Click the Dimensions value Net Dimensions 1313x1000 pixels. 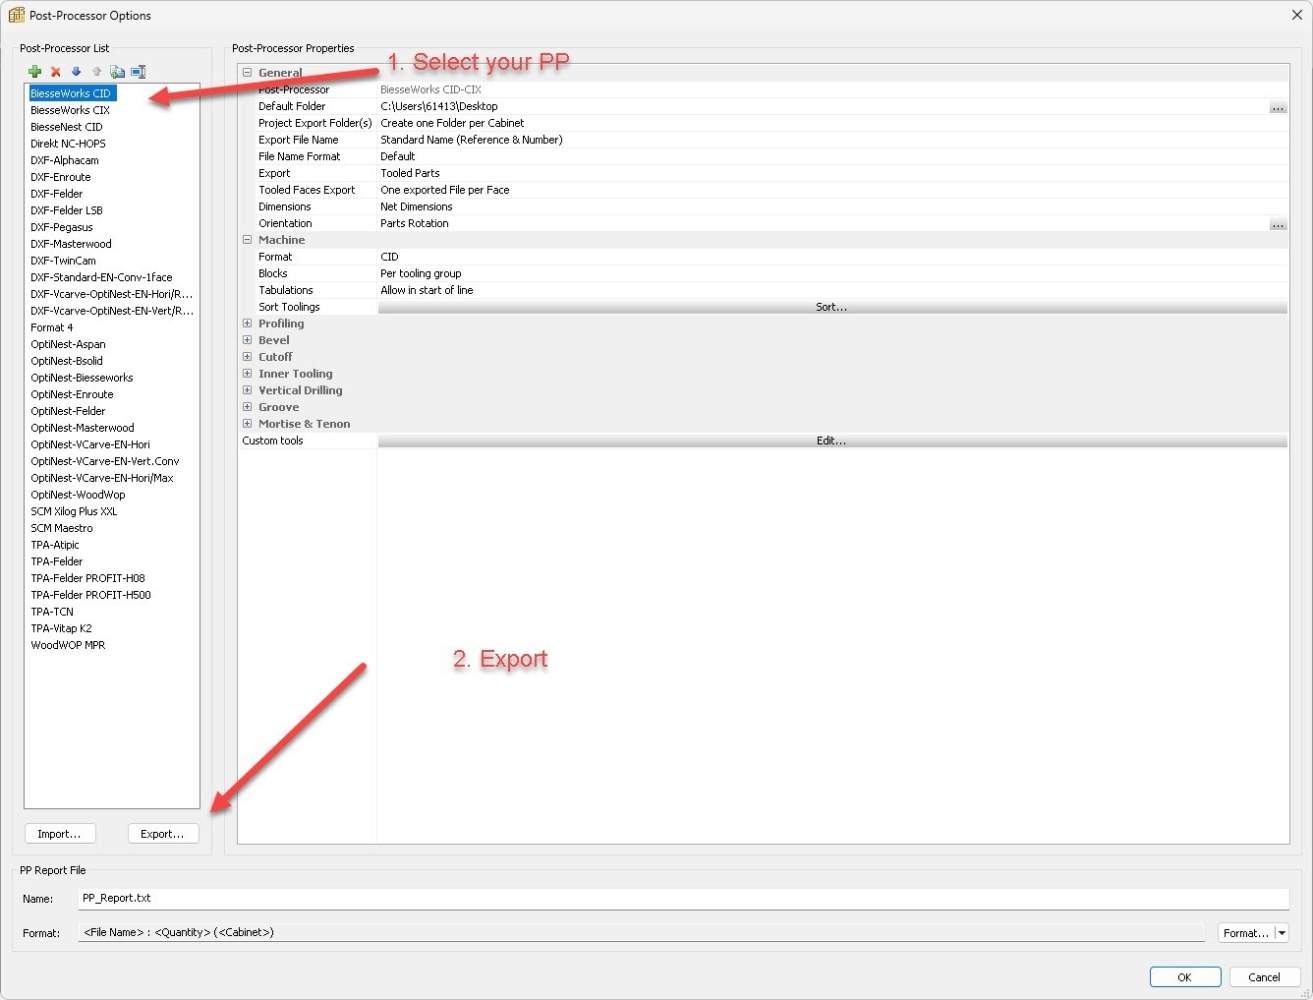tap(416, 207)
